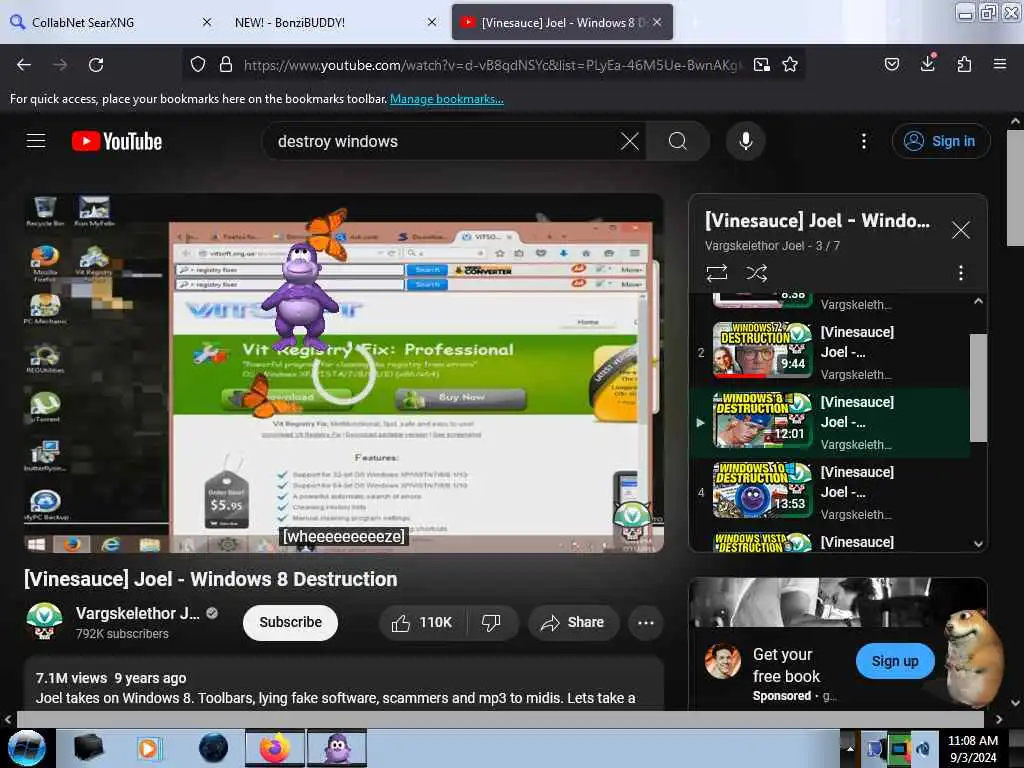The width and height of the screenshot is (1024, 768).
Task: Open the Vargskelethor J... channel name
Action: [x=138, y=613]
